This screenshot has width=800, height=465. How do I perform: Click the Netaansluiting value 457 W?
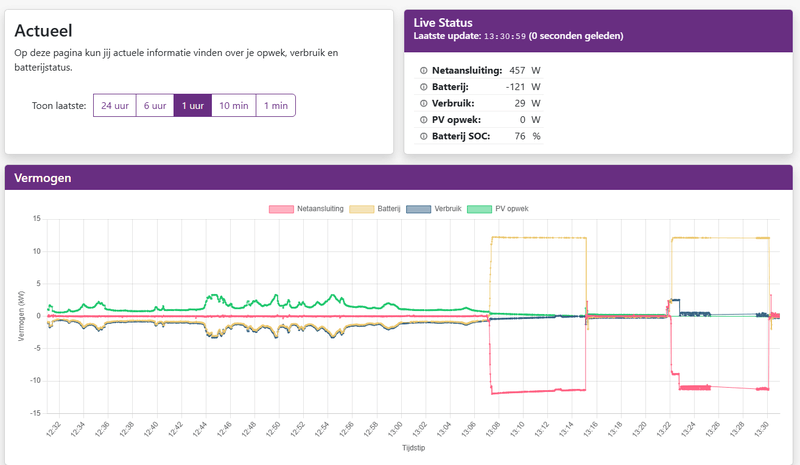click(524, 70)
